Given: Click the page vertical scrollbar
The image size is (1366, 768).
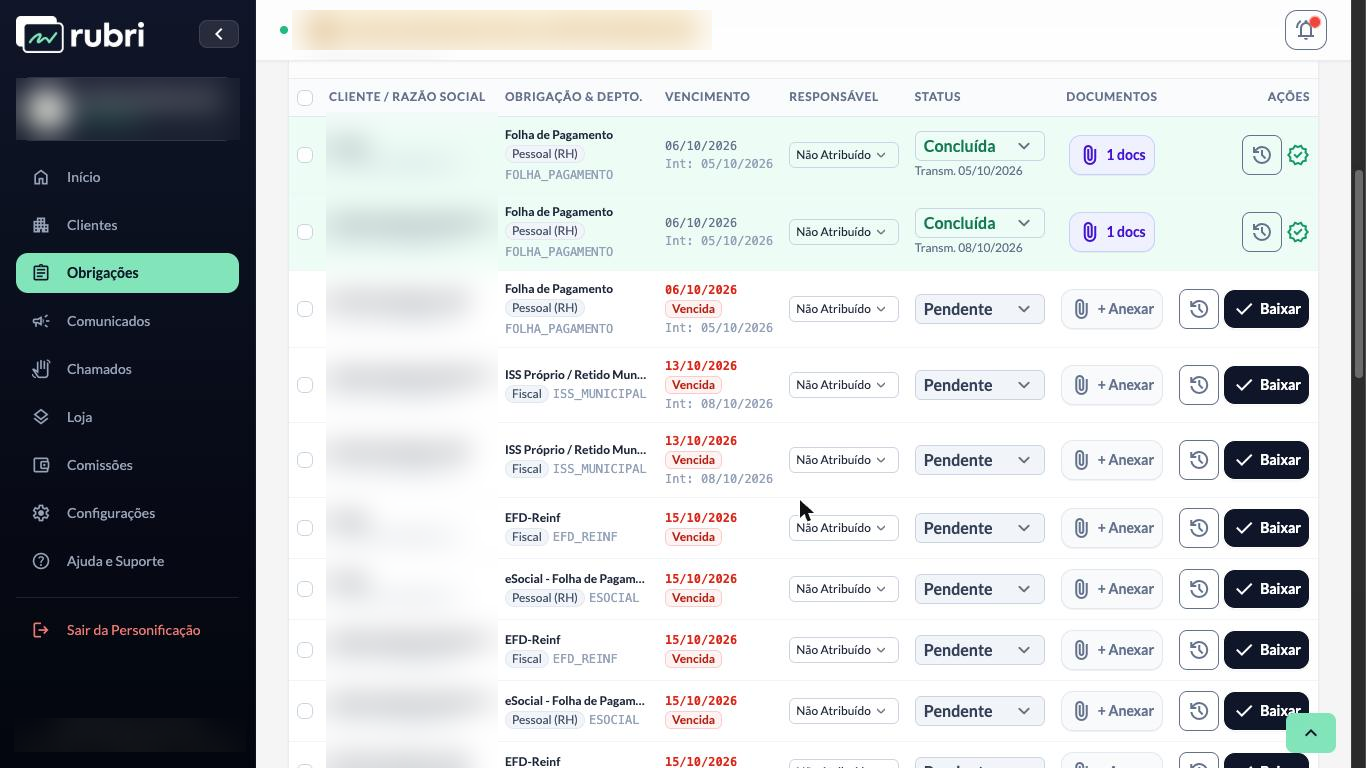Looking at the screenshot, I should (1359, 275).
